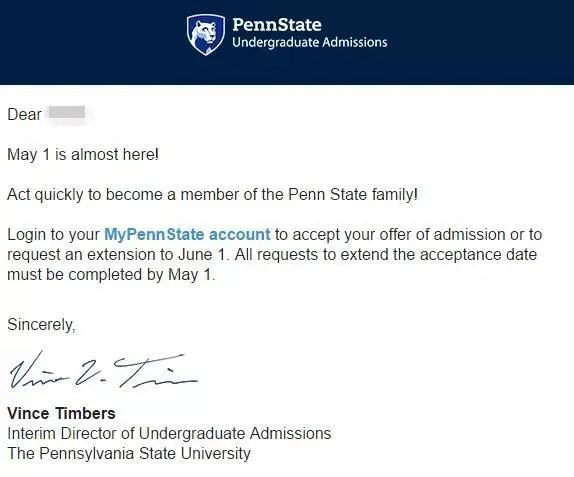This screenshot has height=477, width=574.
Task: Click the line May 1 is almost here!
Action: (x=83, y=154)
